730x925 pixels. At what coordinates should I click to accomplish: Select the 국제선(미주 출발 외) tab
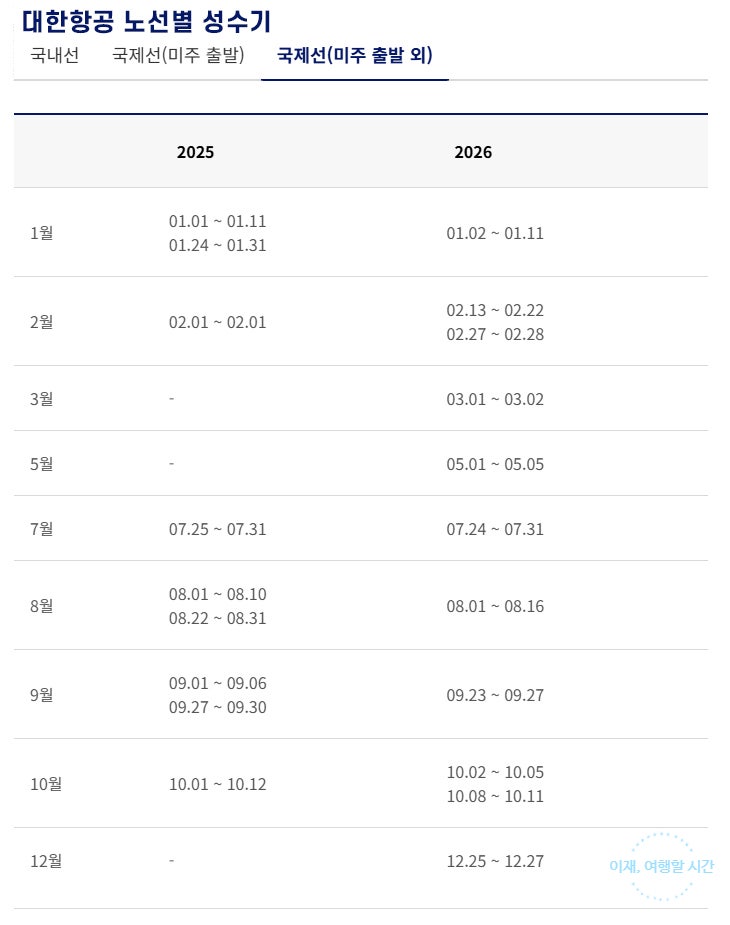coord(354,56)
